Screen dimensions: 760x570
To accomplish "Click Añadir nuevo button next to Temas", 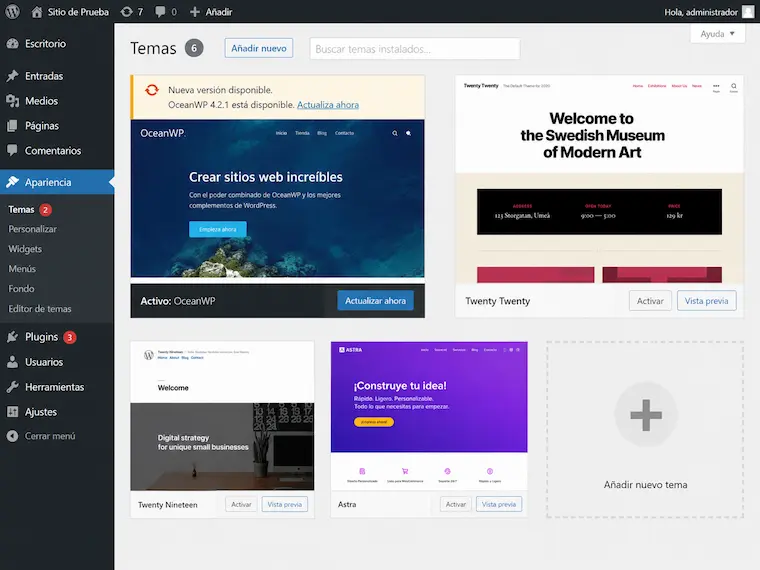I will point(259,48).
